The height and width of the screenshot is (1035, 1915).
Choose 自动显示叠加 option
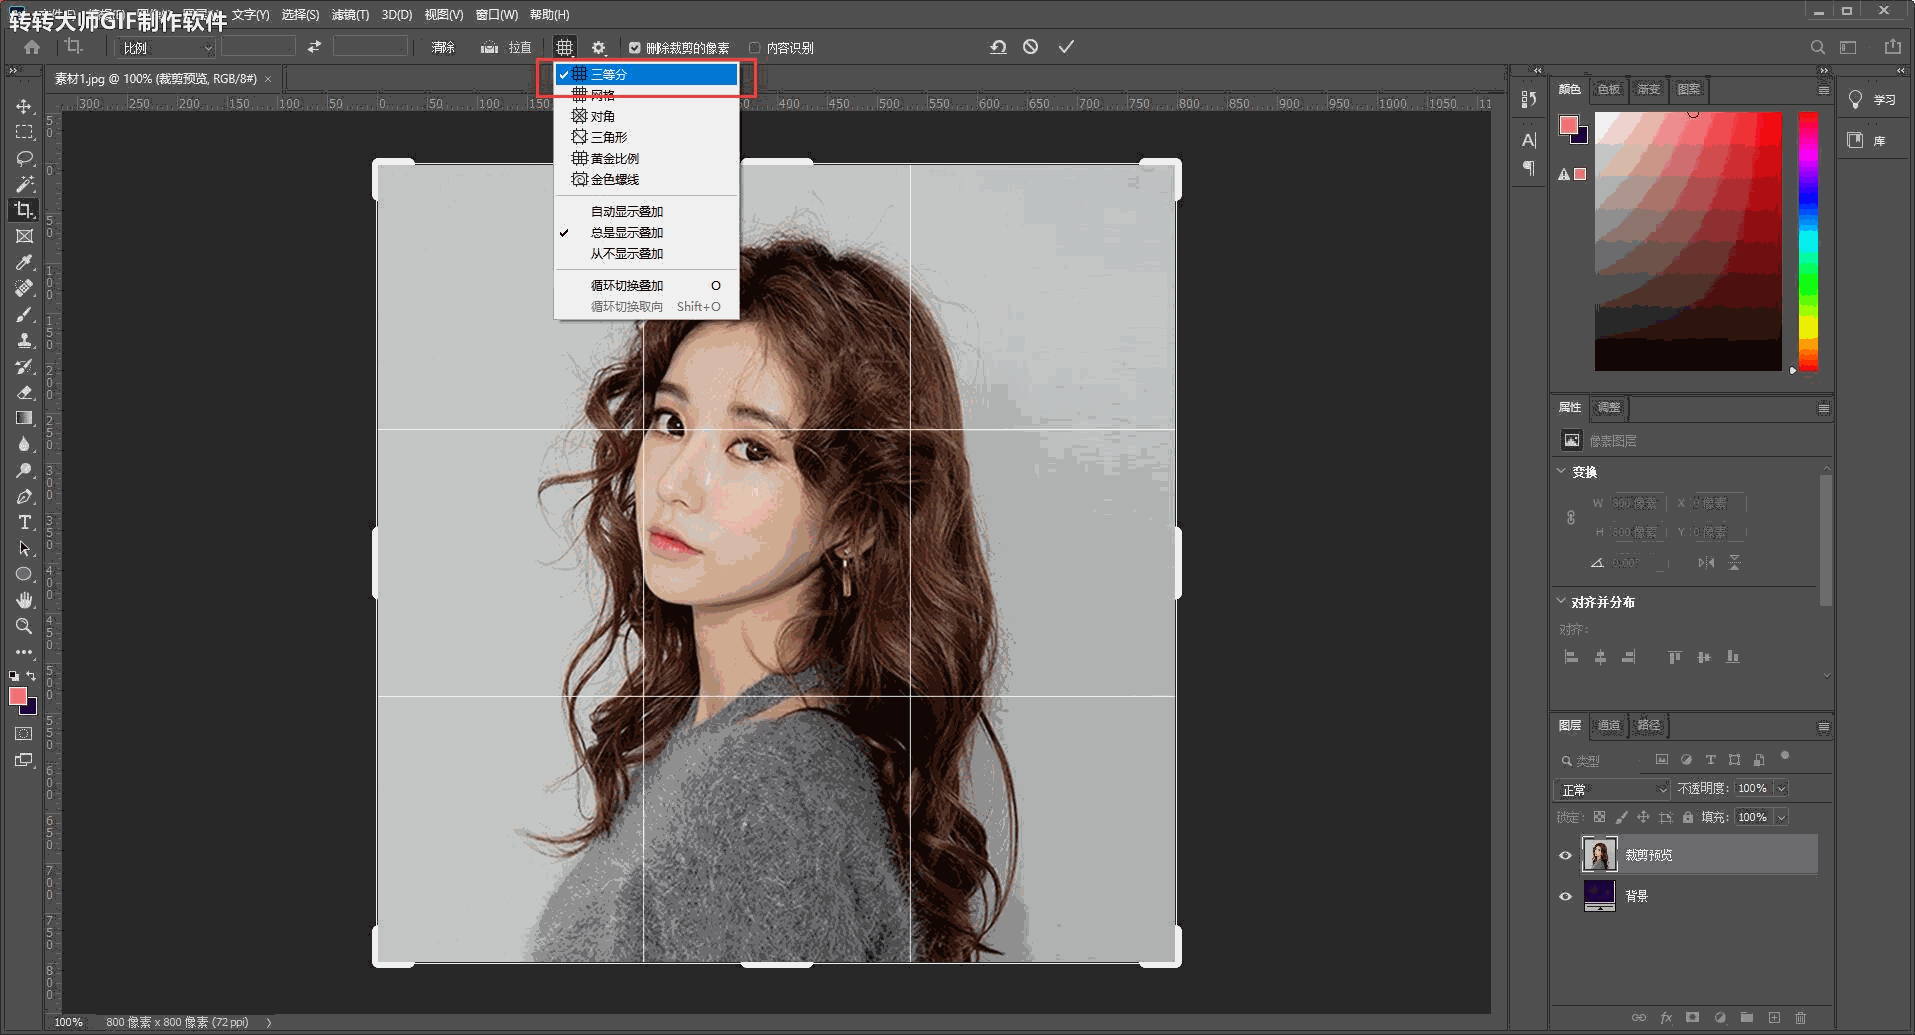646,211
